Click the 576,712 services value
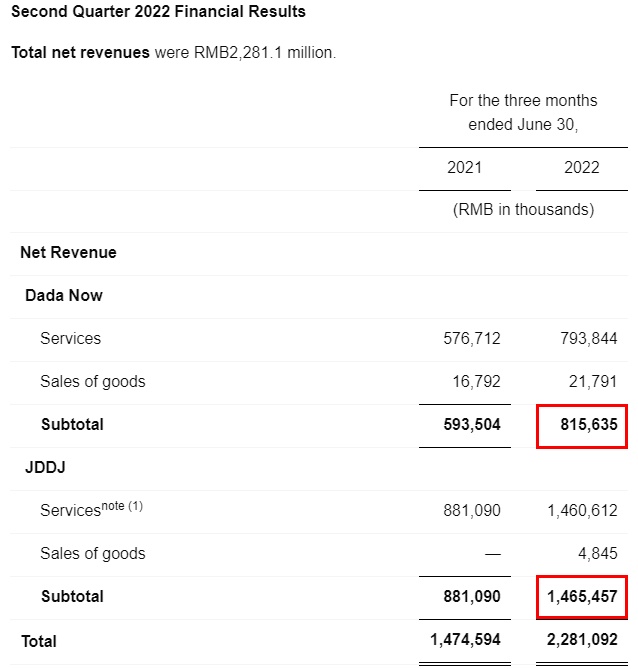Screen dimensions: 638x669 (x=471, y=339)
